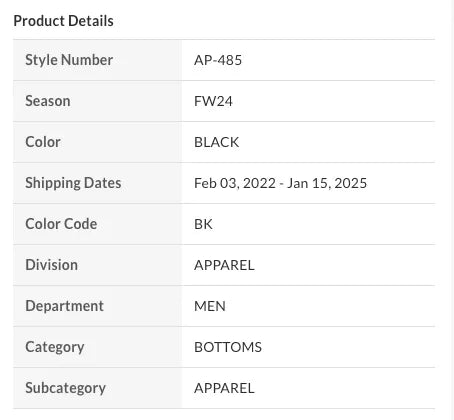Select the Division label cell
Screen dimensions: 454x420
pyautogui.click(x=97, y=265)
